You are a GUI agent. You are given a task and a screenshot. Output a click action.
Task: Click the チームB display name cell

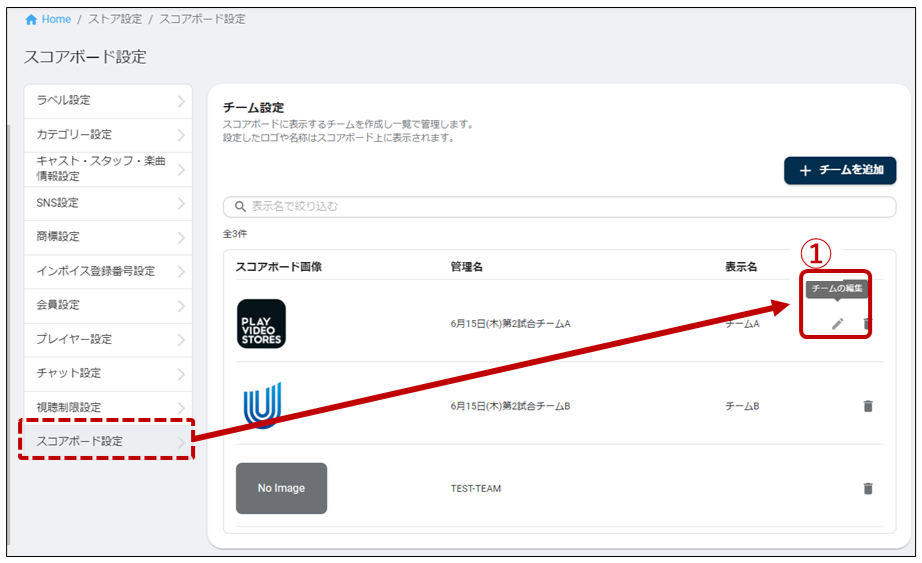[x=742, y=406]
